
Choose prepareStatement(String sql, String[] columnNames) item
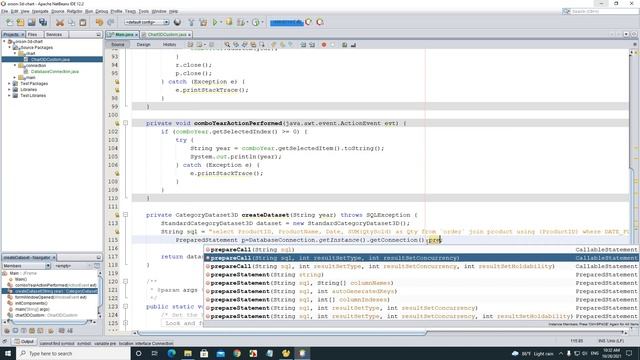point(421,283)
